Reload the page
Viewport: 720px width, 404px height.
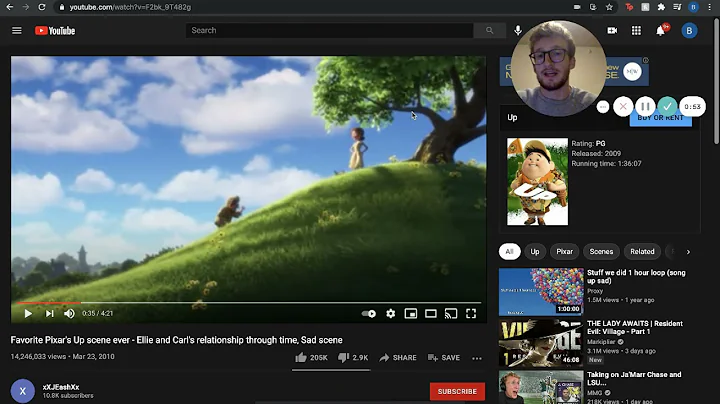(42, 7)
